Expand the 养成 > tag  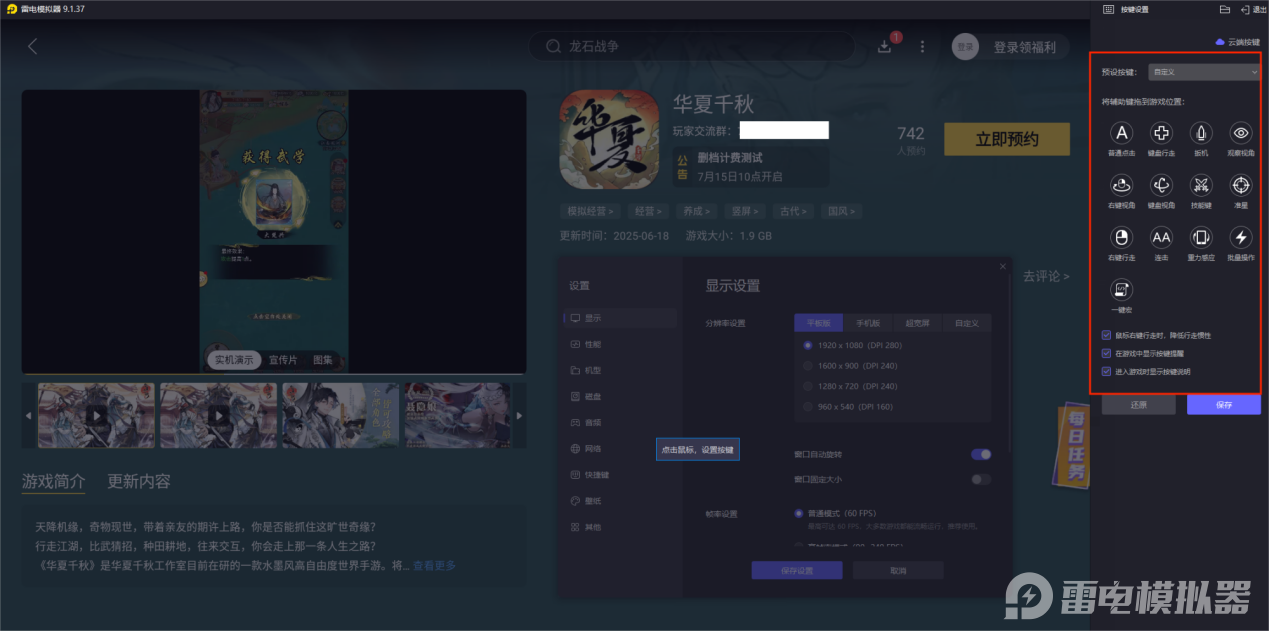tap(696, 211)
